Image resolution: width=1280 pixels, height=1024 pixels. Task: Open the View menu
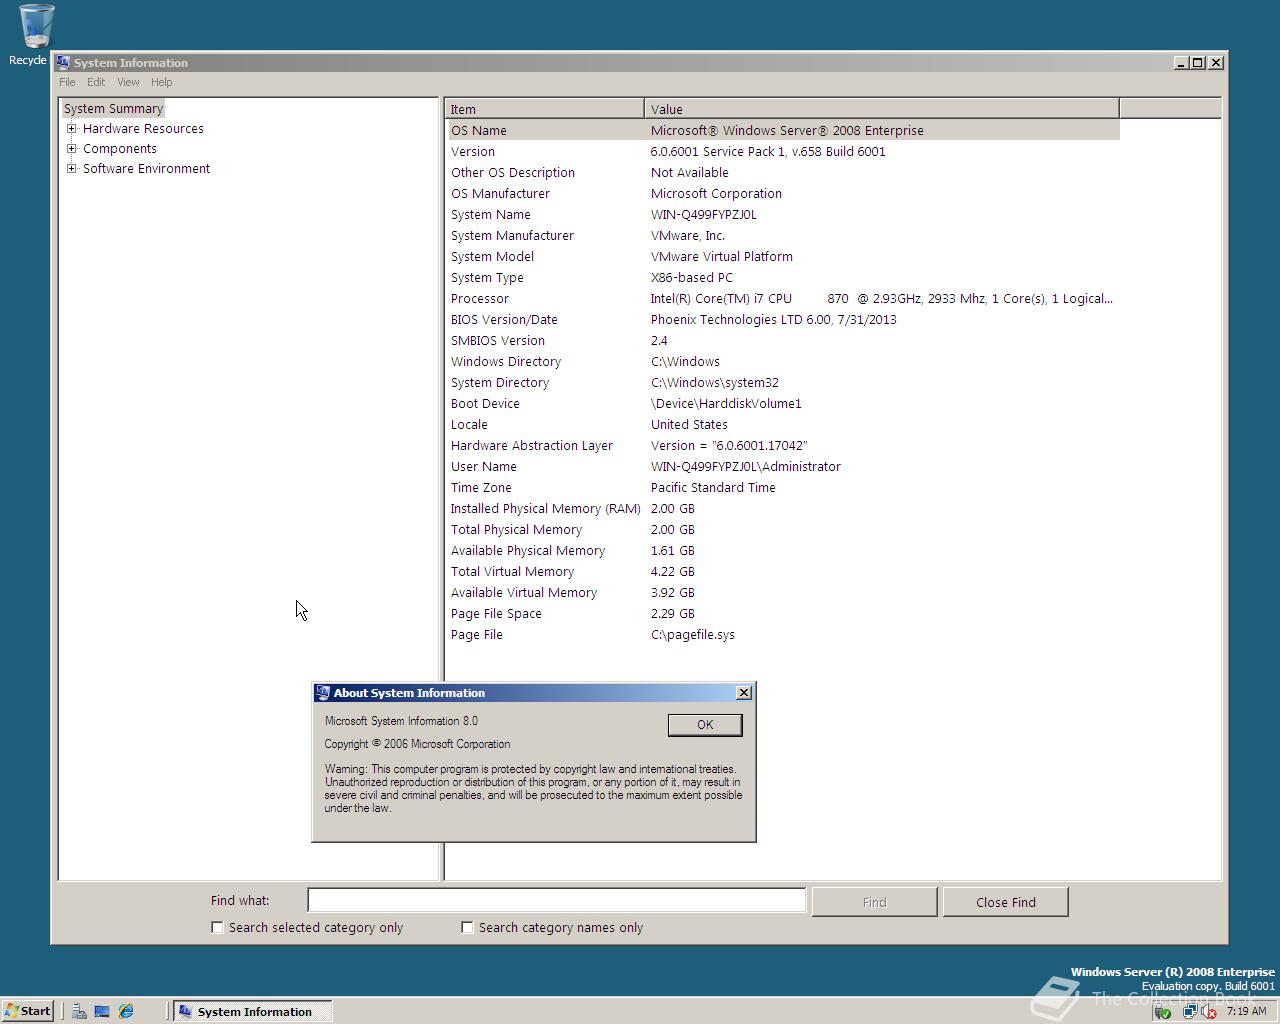pyautogui.click(x=128, y=82)
